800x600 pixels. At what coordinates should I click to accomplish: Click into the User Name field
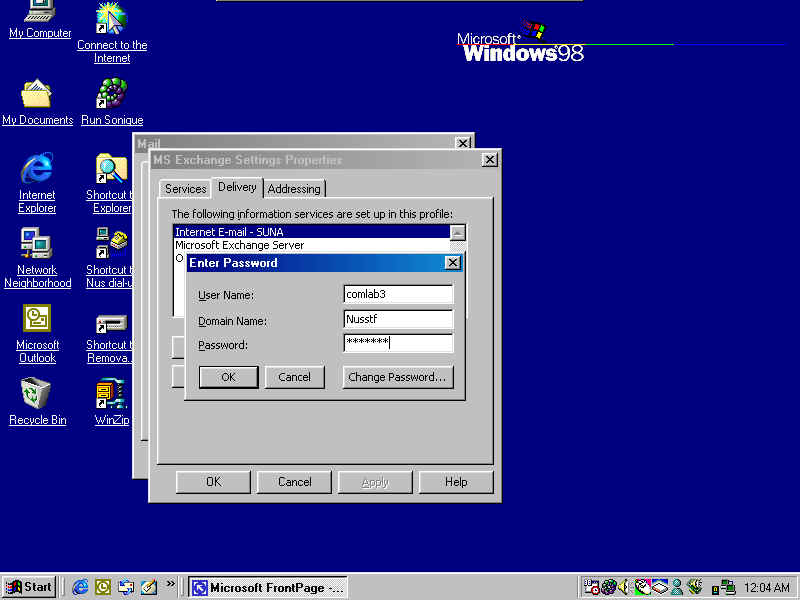pos(397,294)
